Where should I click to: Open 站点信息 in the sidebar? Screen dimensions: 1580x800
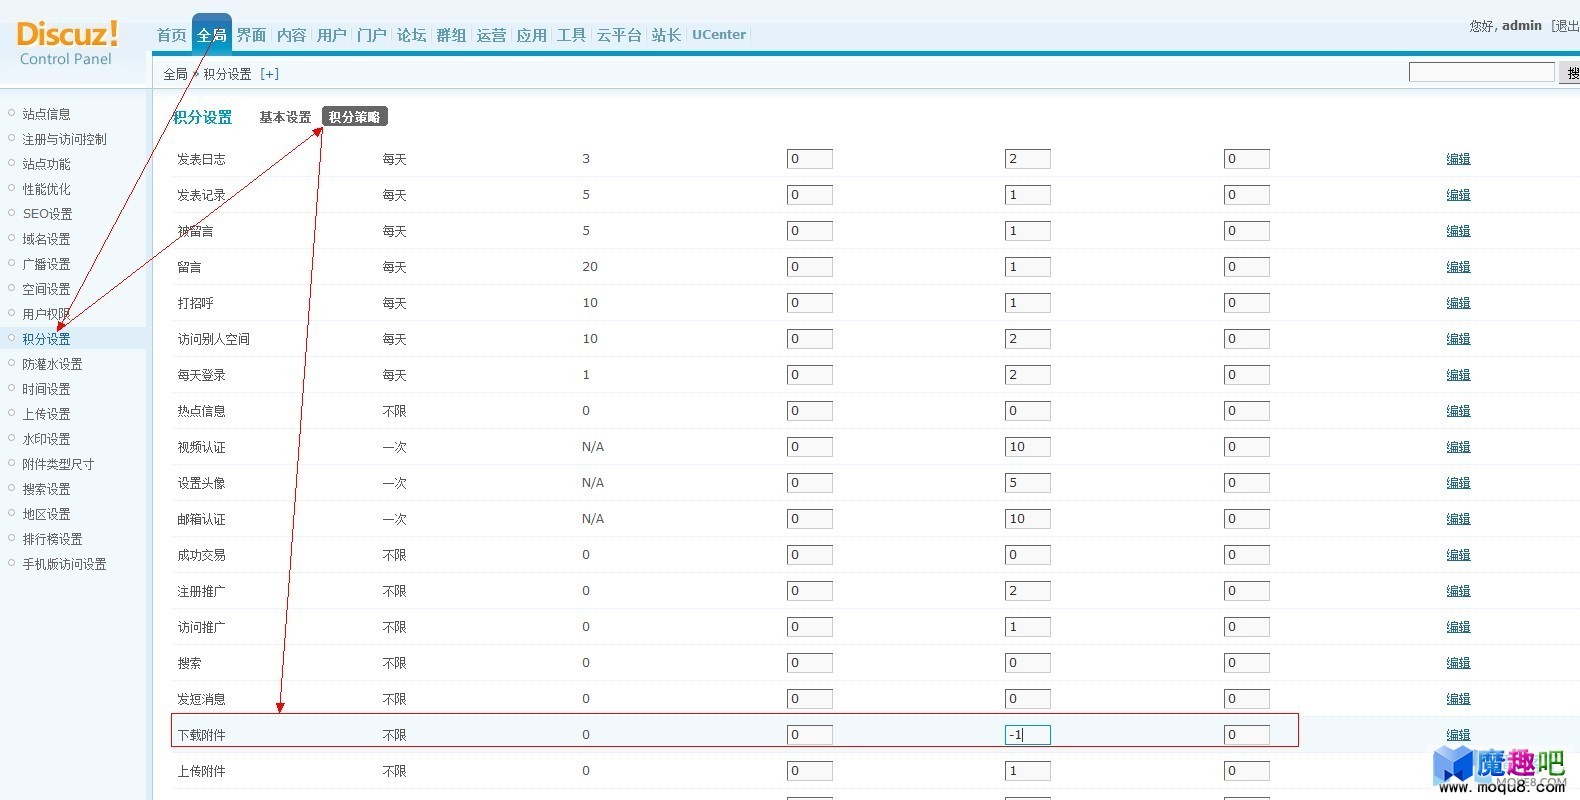tap(46, 114)
